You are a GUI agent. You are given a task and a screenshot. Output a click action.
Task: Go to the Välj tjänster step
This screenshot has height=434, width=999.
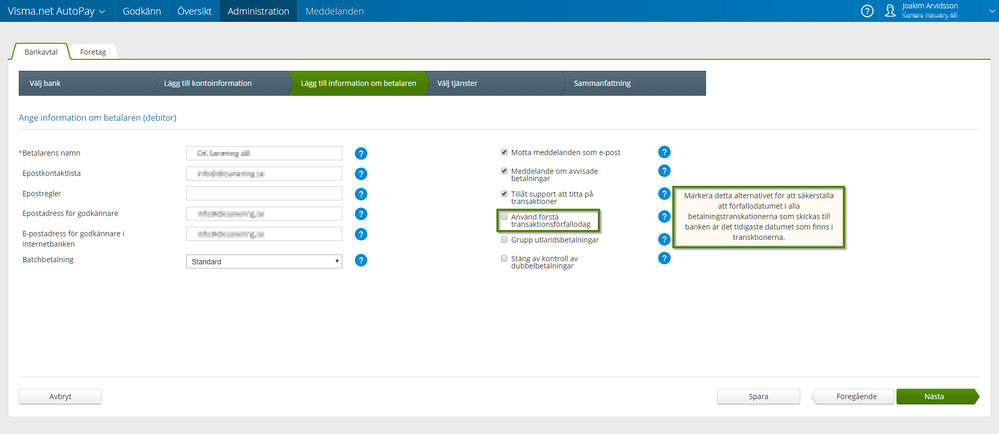click(x=495, y=83)
